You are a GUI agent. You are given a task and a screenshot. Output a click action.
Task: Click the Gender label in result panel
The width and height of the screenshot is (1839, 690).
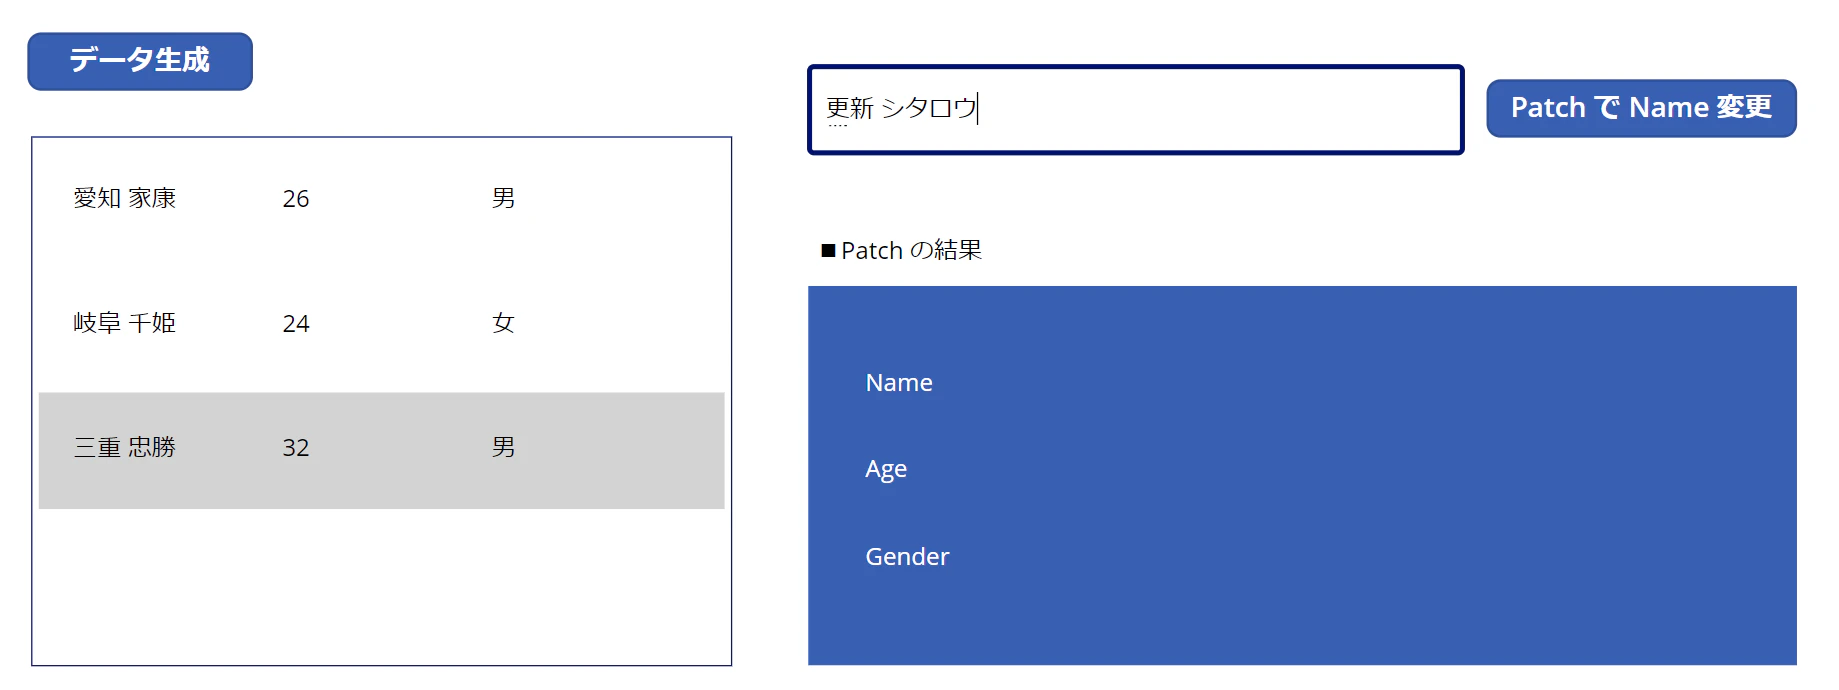pyautogui.click(x=907, y=557)
